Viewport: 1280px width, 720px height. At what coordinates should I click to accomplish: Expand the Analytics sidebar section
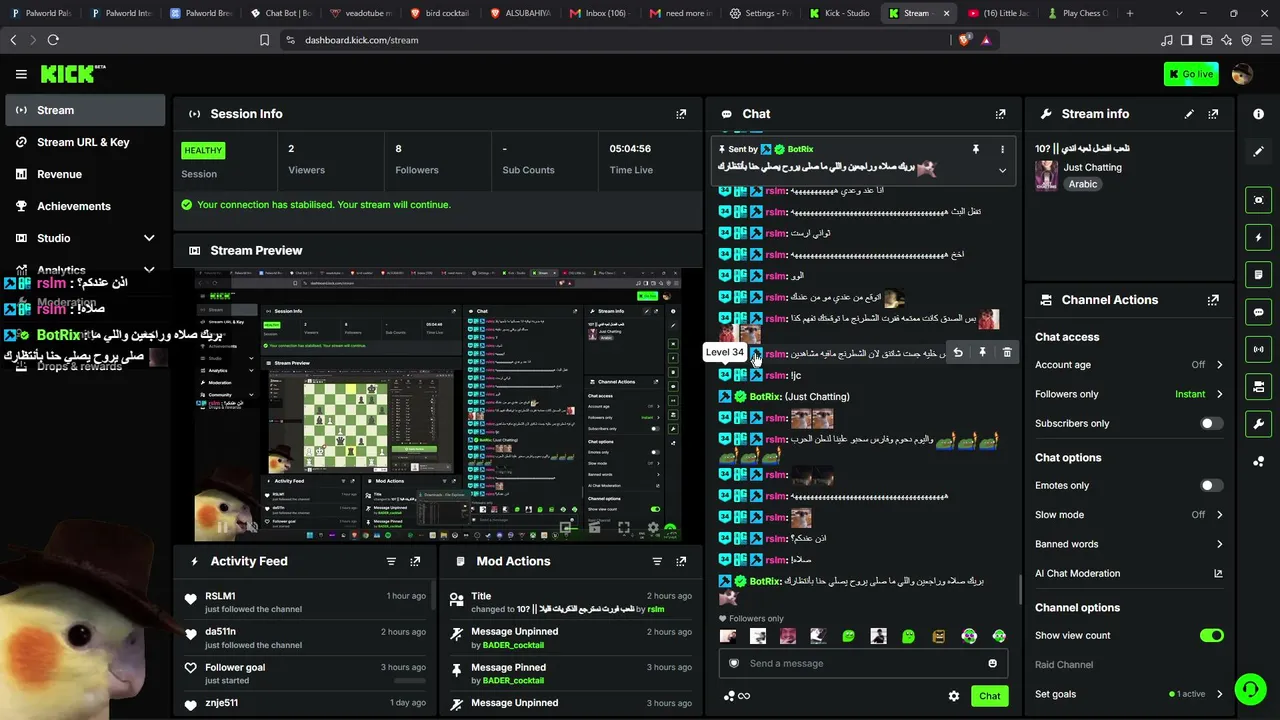[149, 270]
